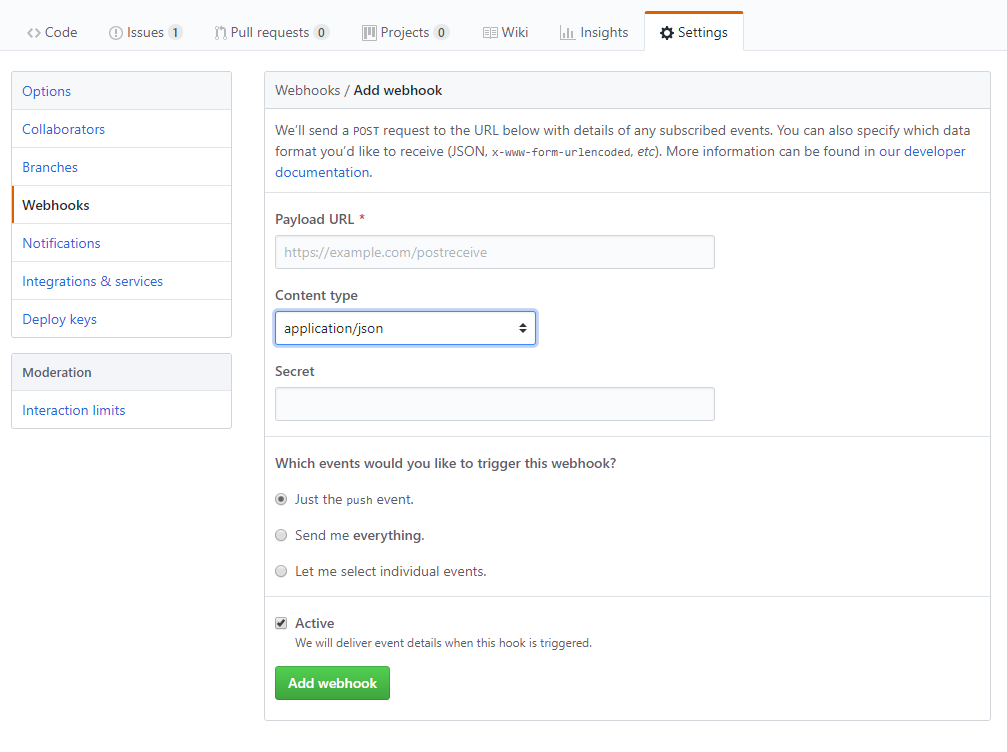
Task: Click the Projects count badge 0
Action: [441, 33]
